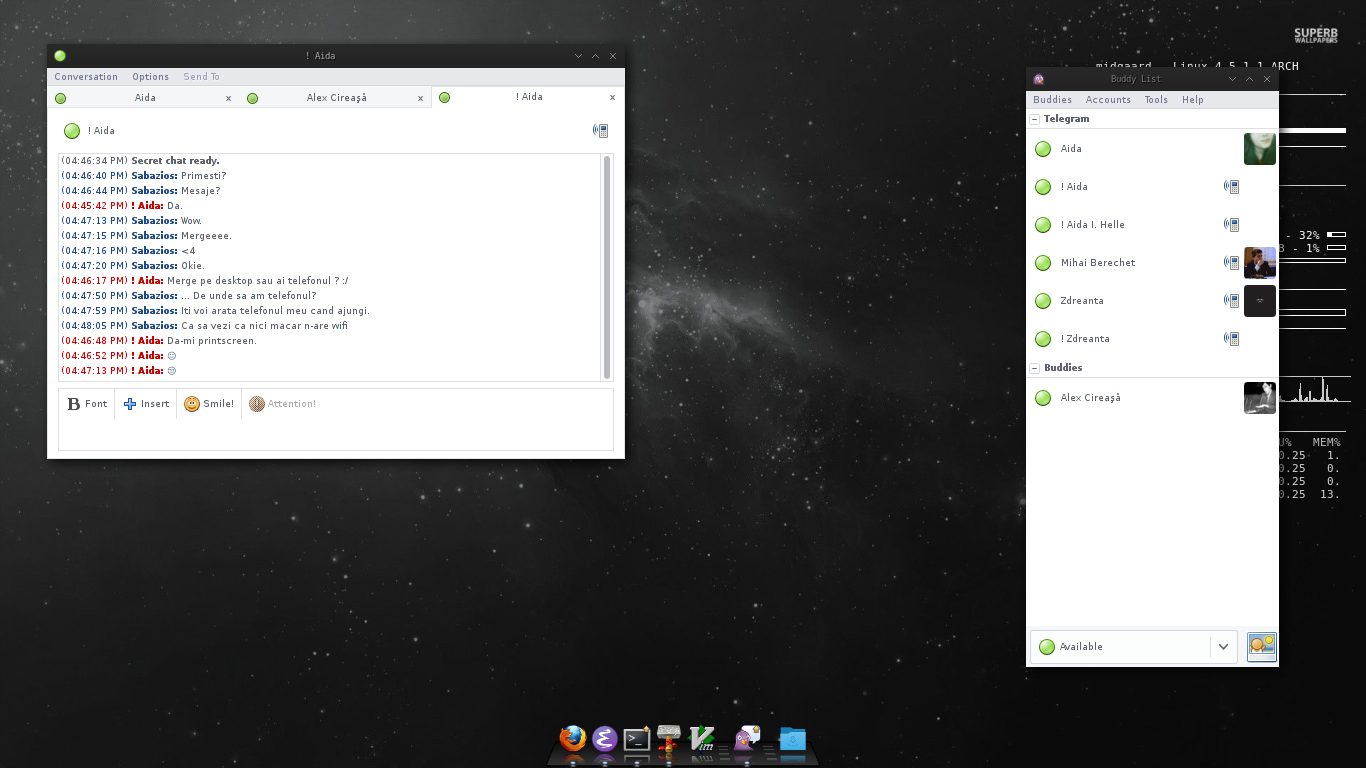Click the status dropdown arrow button

click(x=1223, y=647)
